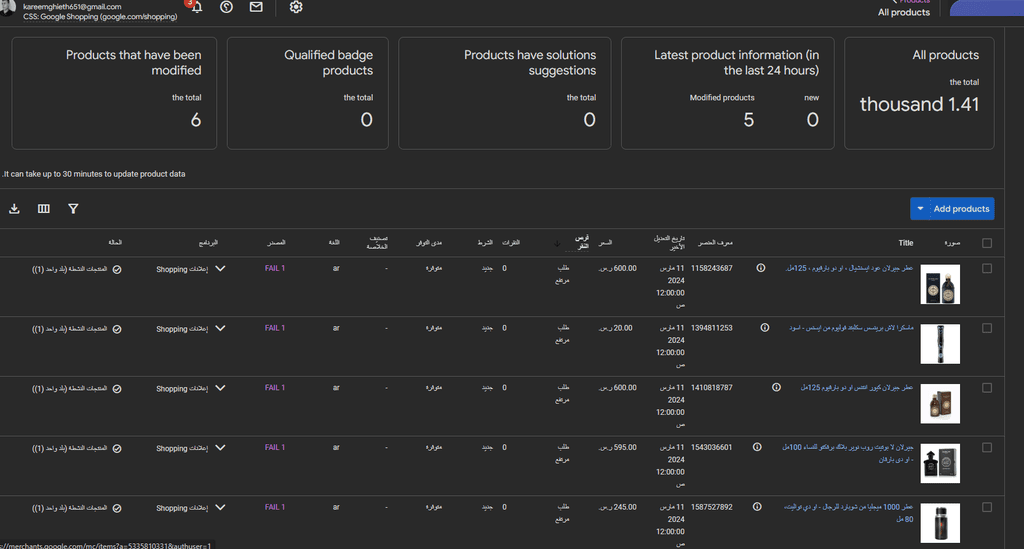This screenshot has width=1024, height=549.
Task: Expand the Shopping program chevron for item 1394811253
Action: pyautogui.click(x=220, y=328)
